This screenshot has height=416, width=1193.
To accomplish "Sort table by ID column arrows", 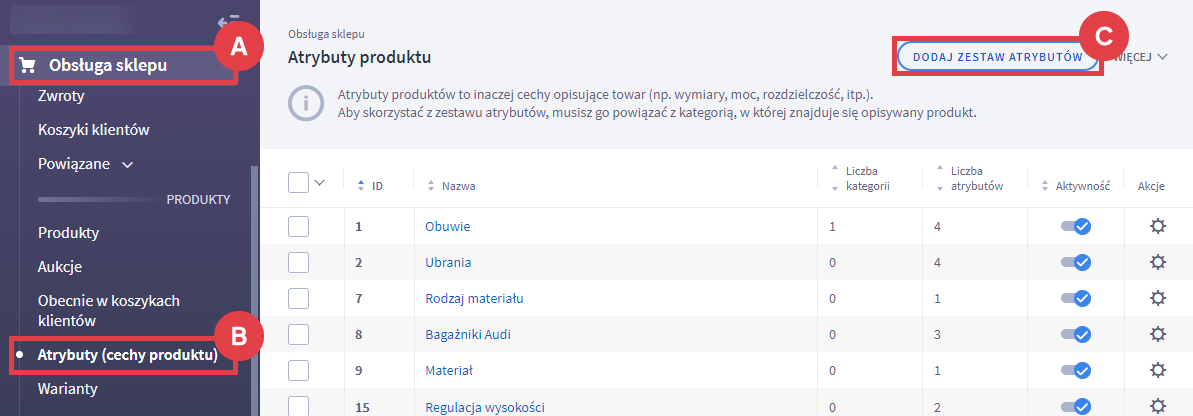I will [362, 185].
